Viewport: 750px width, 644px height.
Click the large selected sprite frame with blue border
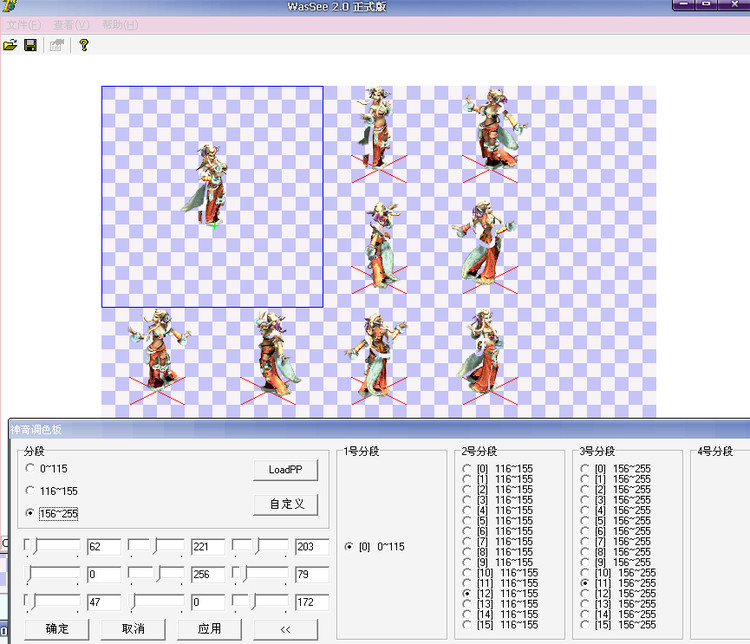tap(212, 197)
